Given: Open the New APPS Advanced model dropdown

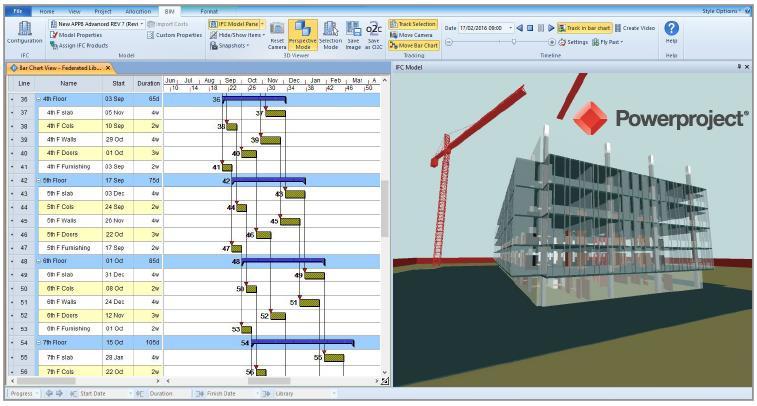Looking at the screenshot, I should coord(142,24).
